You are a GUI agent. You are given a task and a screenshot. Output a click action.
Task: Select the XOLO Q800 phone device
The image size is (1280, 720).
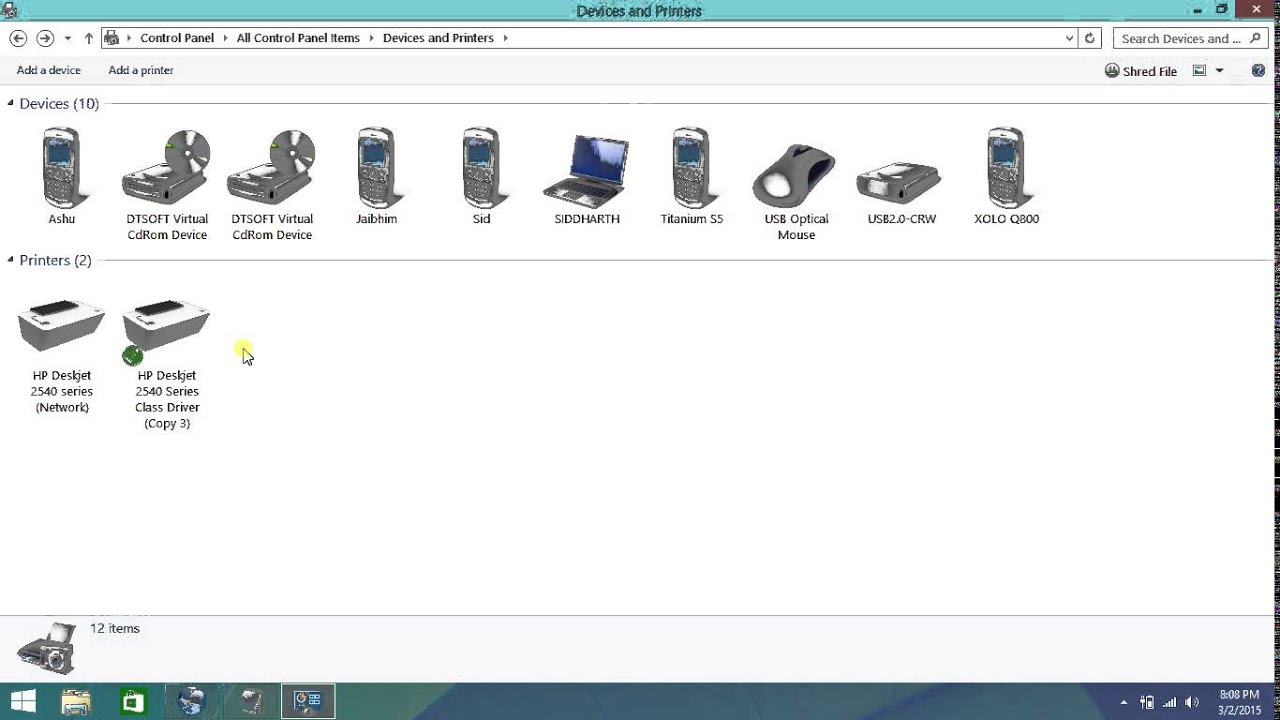(x=1006, y=168)
